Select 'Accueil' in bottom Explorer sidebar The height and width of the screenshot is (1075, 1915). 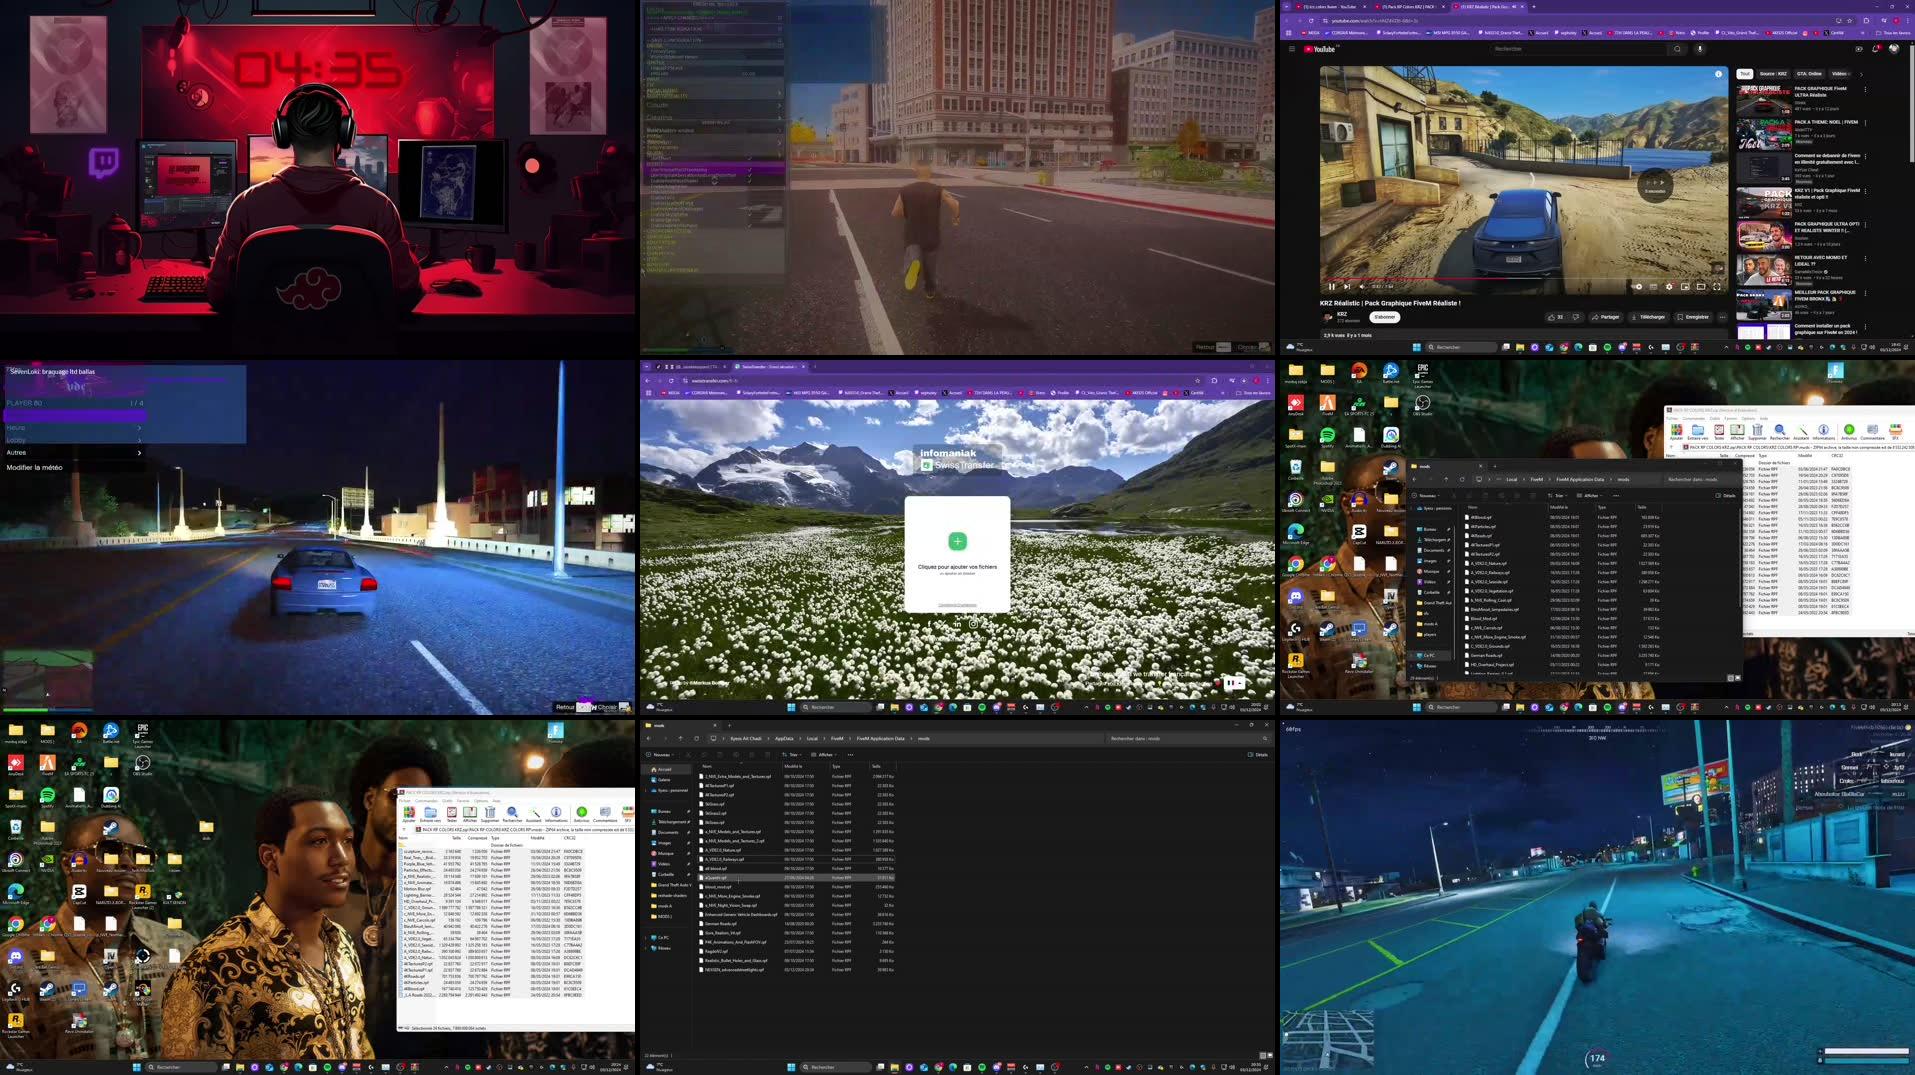(x=664, y=769)
